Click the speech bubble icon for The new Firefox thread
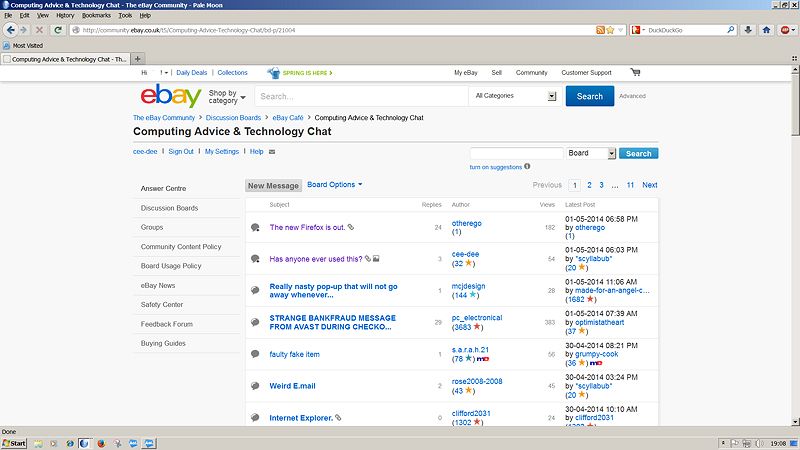The width and height of the screenshot is (800, 450). tap(255, 227)
